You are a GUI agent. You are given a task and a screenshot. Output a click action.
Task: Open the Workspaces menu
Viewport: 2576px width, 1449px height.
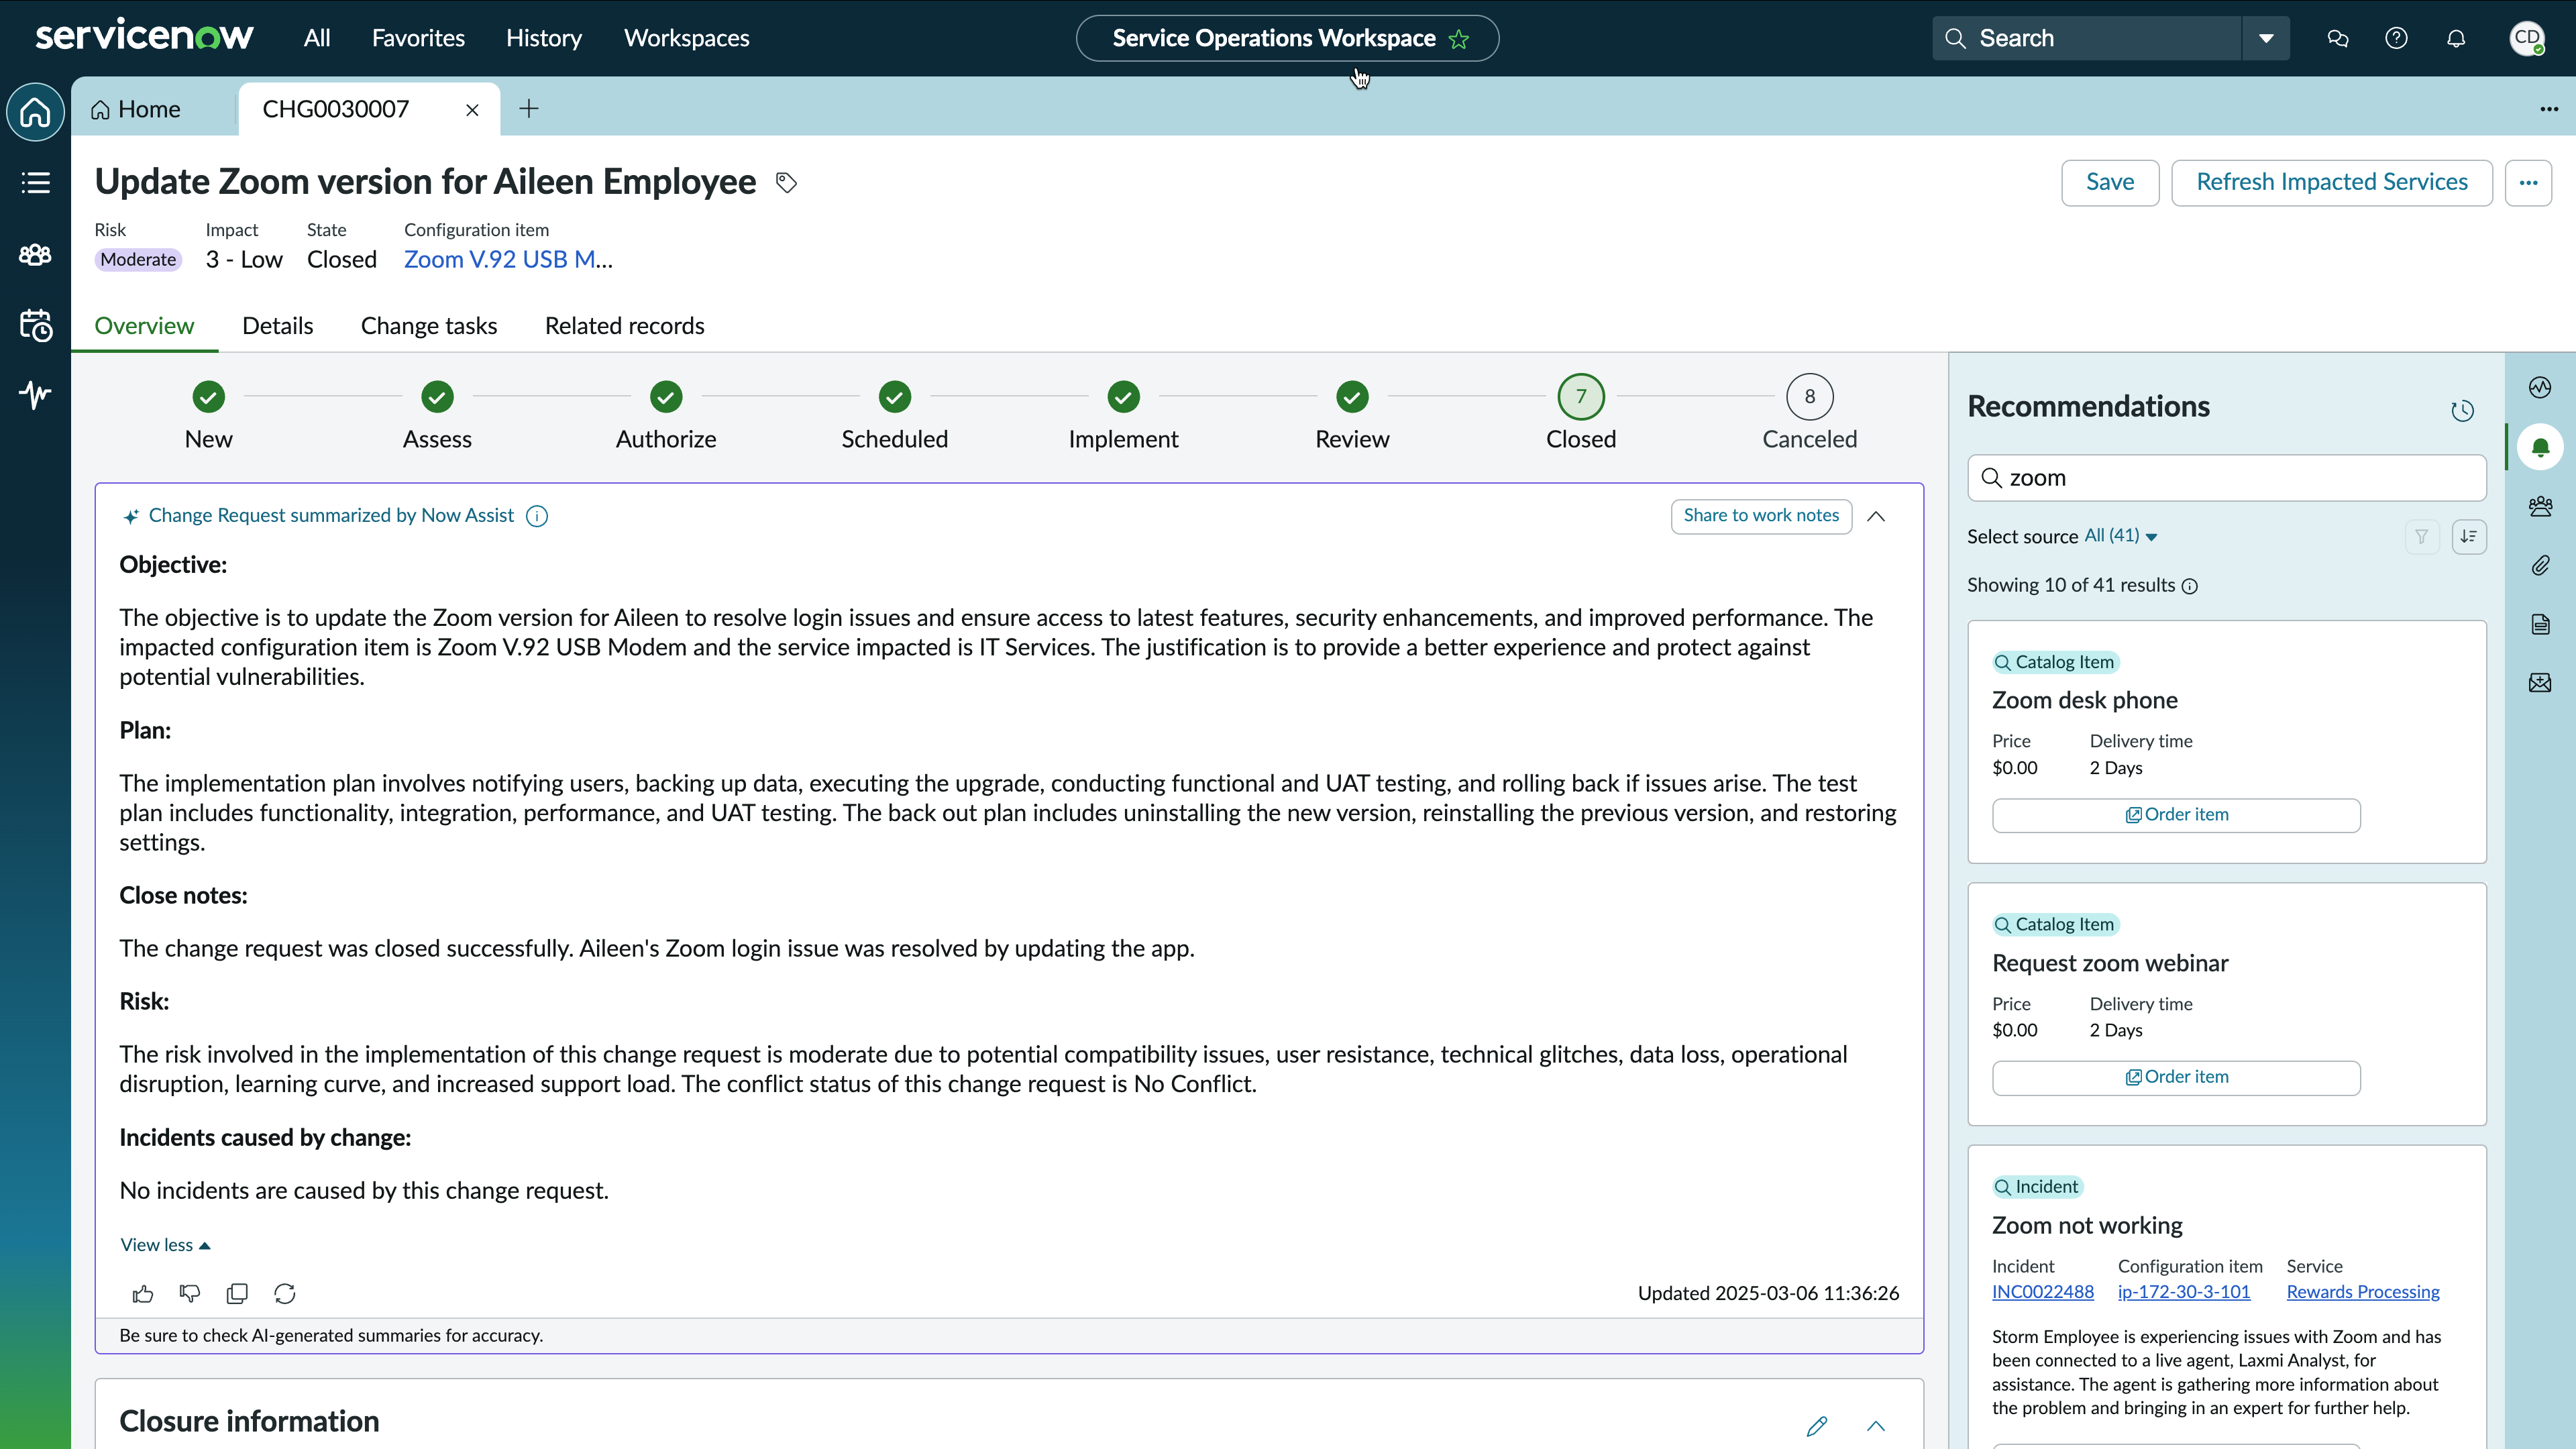[687, 38]
